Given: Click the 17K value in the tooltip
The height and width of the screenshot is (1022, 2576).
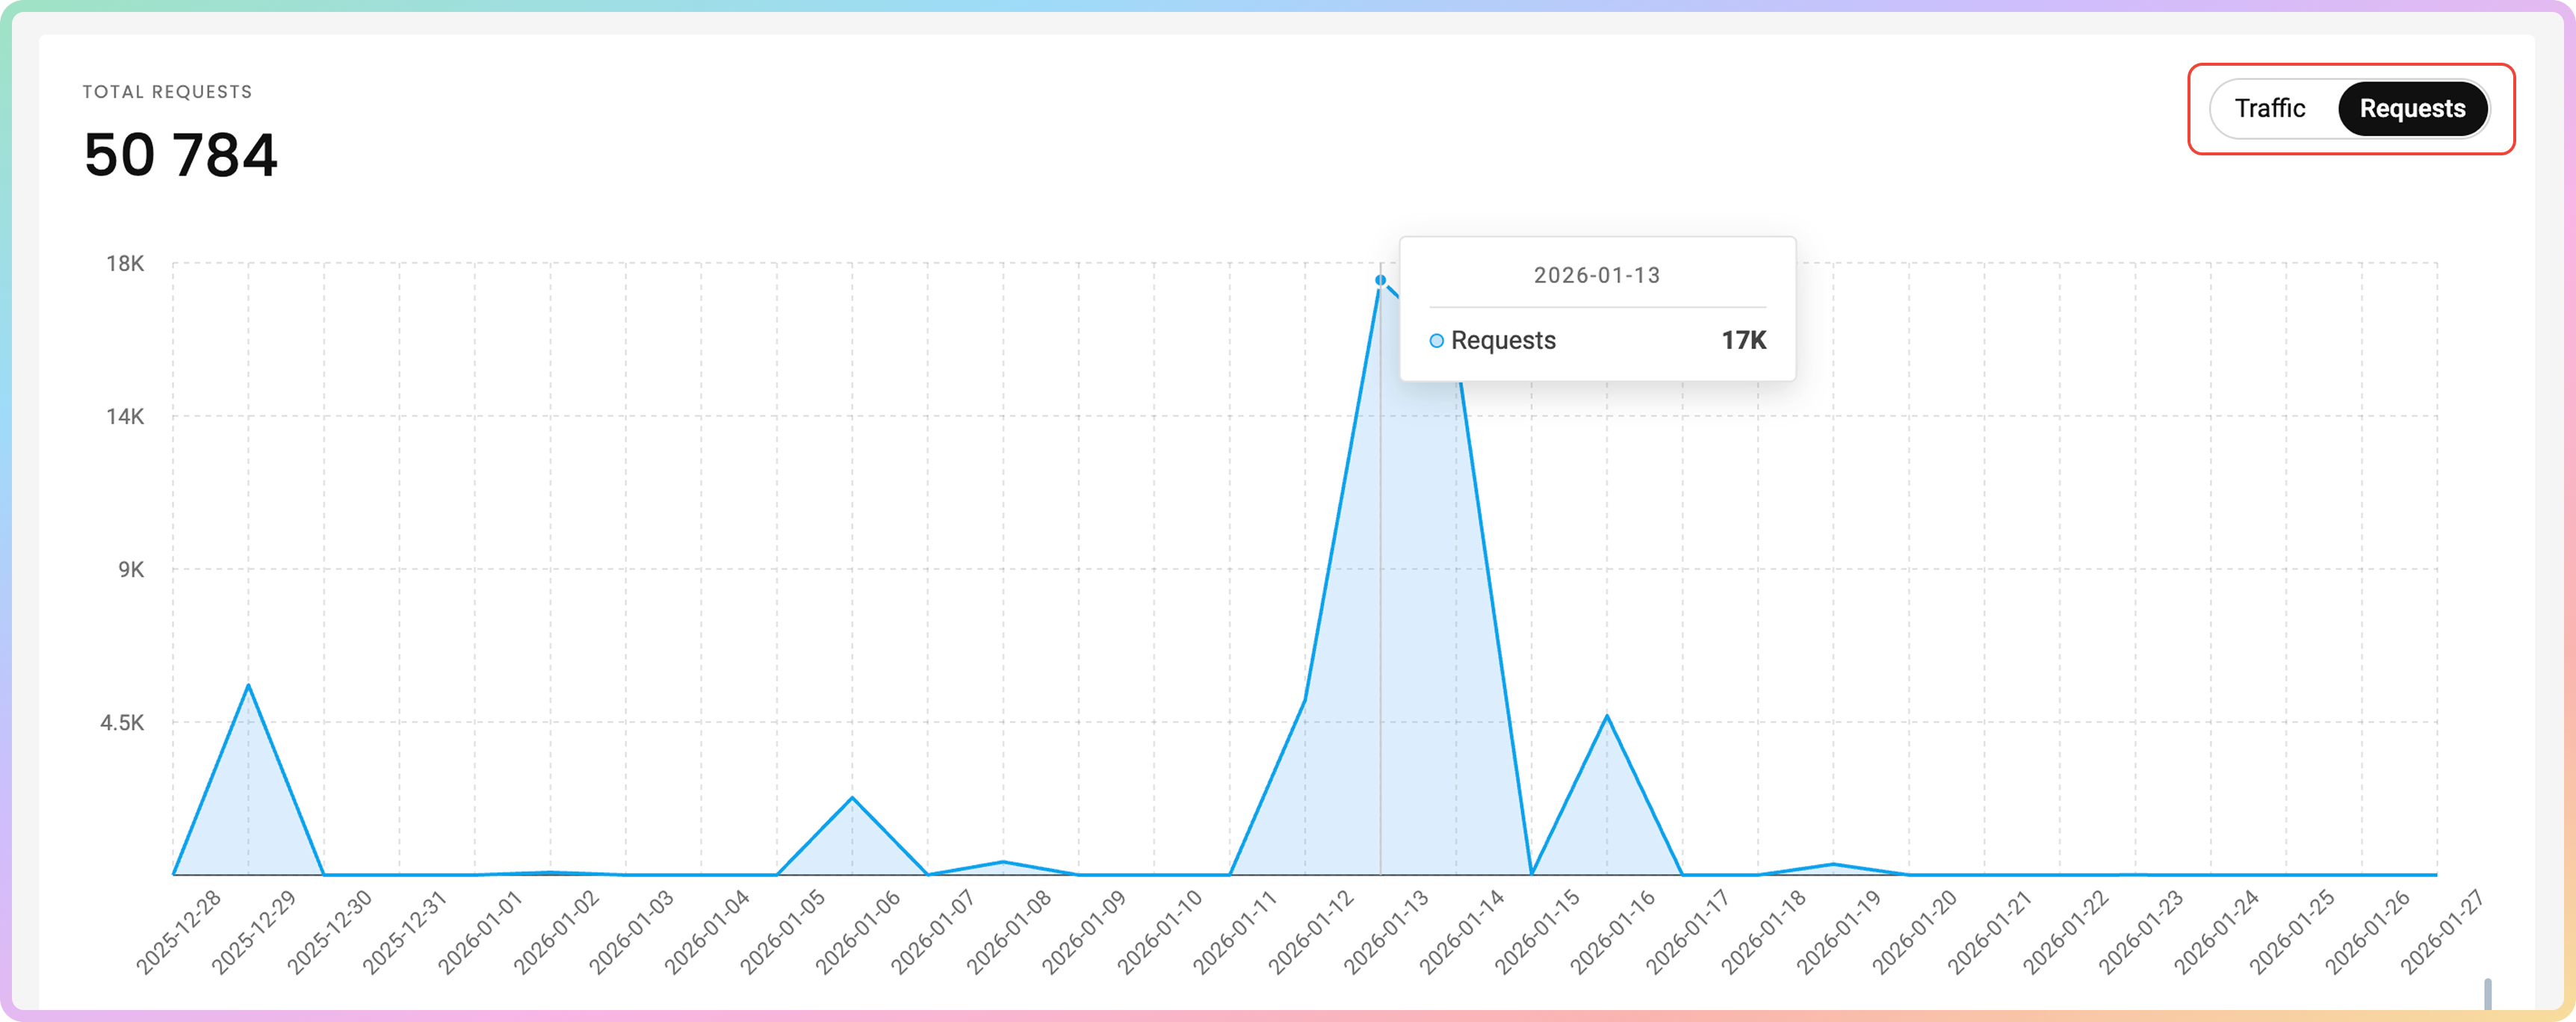Looking at the screenshot, I should point(1743,341).
